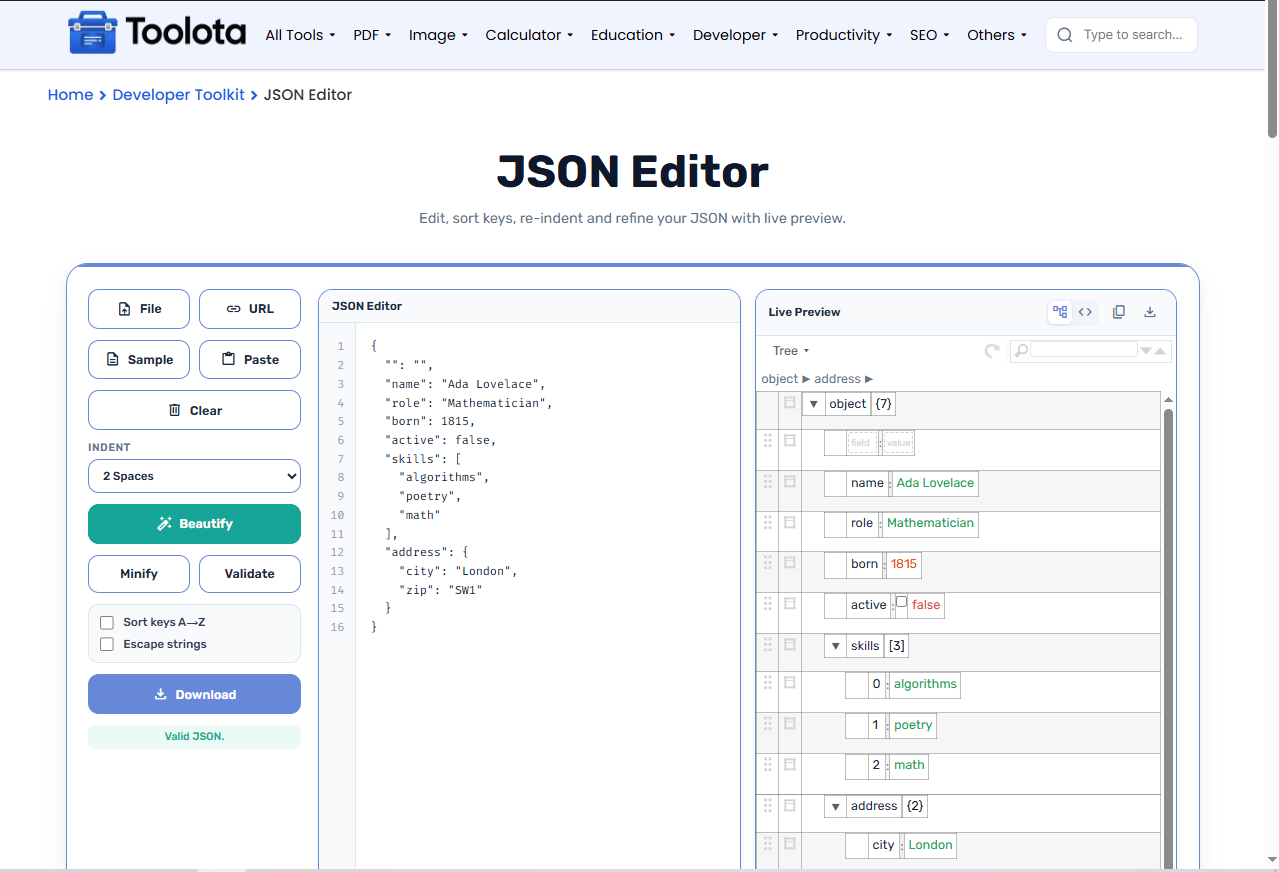
Task: Click drag handle of the name row
Action: [x=768, y=481]
